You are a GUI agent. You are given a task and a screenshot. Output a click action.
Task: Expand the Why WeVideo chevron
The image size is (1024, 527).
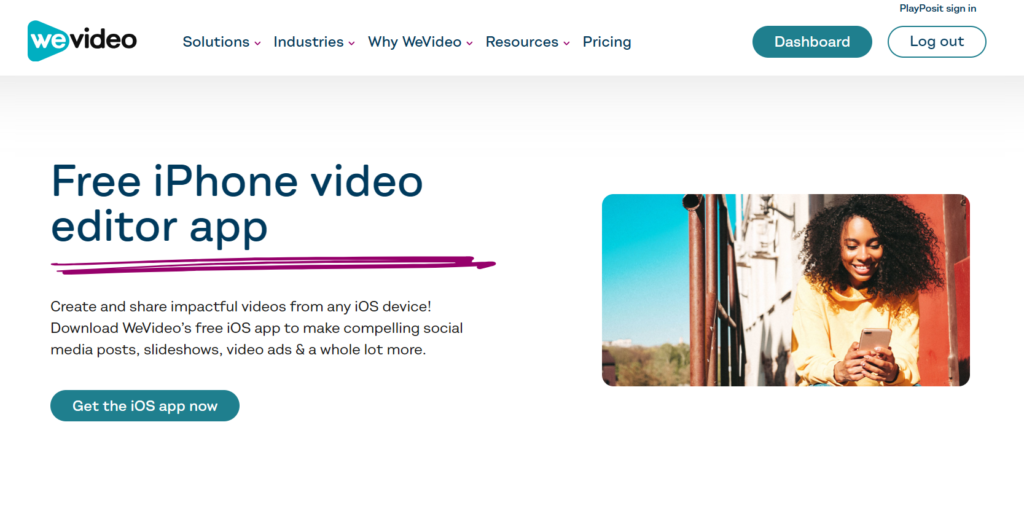(x=469, y=43)
